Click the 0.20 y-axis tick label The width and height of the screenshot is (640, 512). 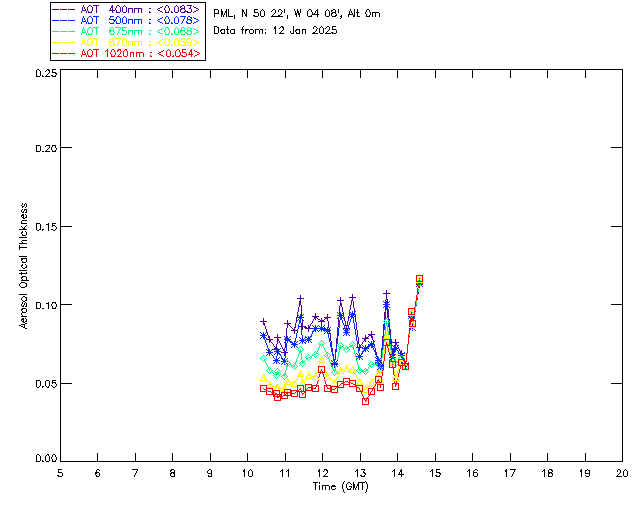click(x=46, y=149)
